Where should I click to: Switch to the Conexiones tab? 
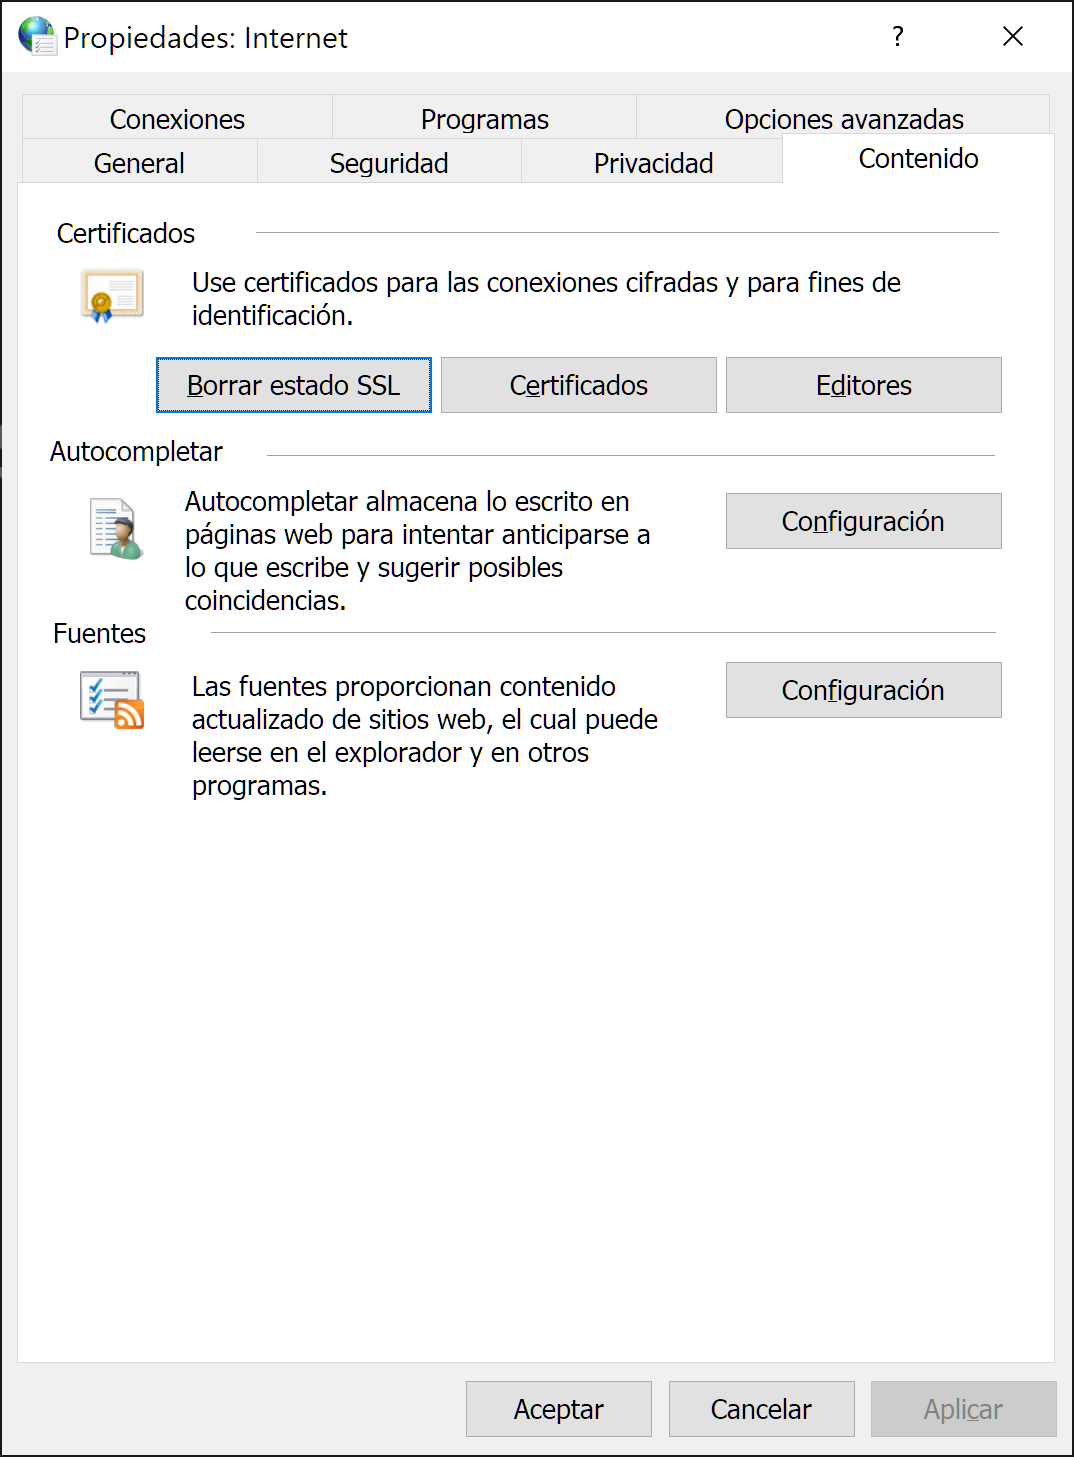(x=177, y=119)
